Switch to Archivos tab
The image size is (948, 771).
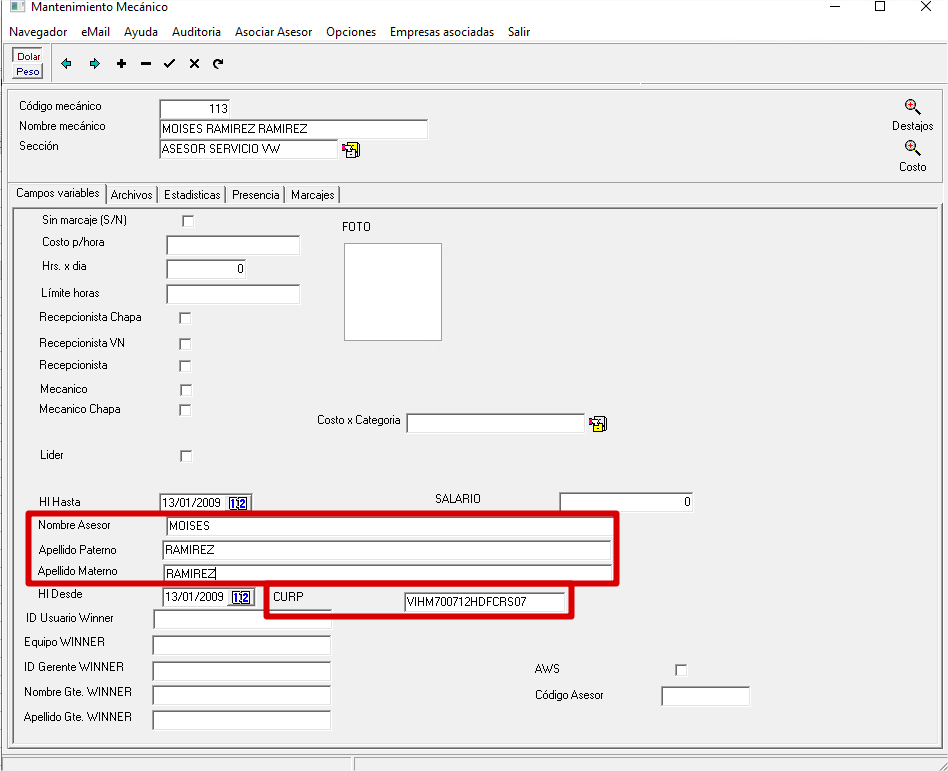(x=131, y=195)
